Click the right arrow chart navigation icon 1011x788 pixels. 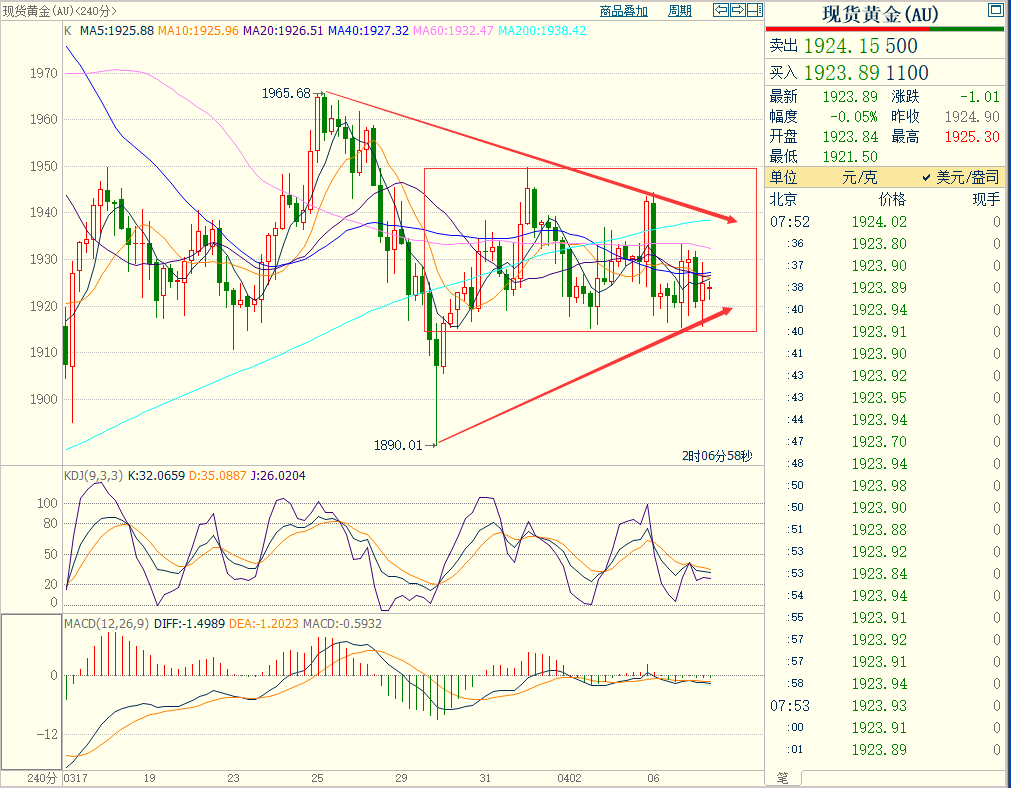[x=737, y=11]
